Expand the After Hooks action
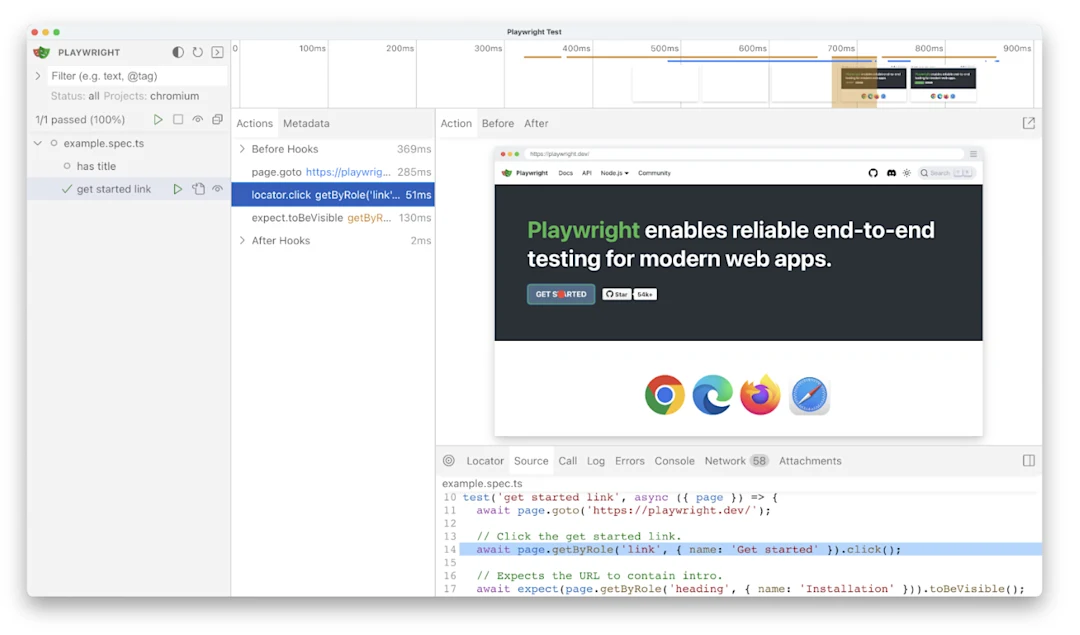1080x635 pixels. pyautogui.click(x=242, y=240)
